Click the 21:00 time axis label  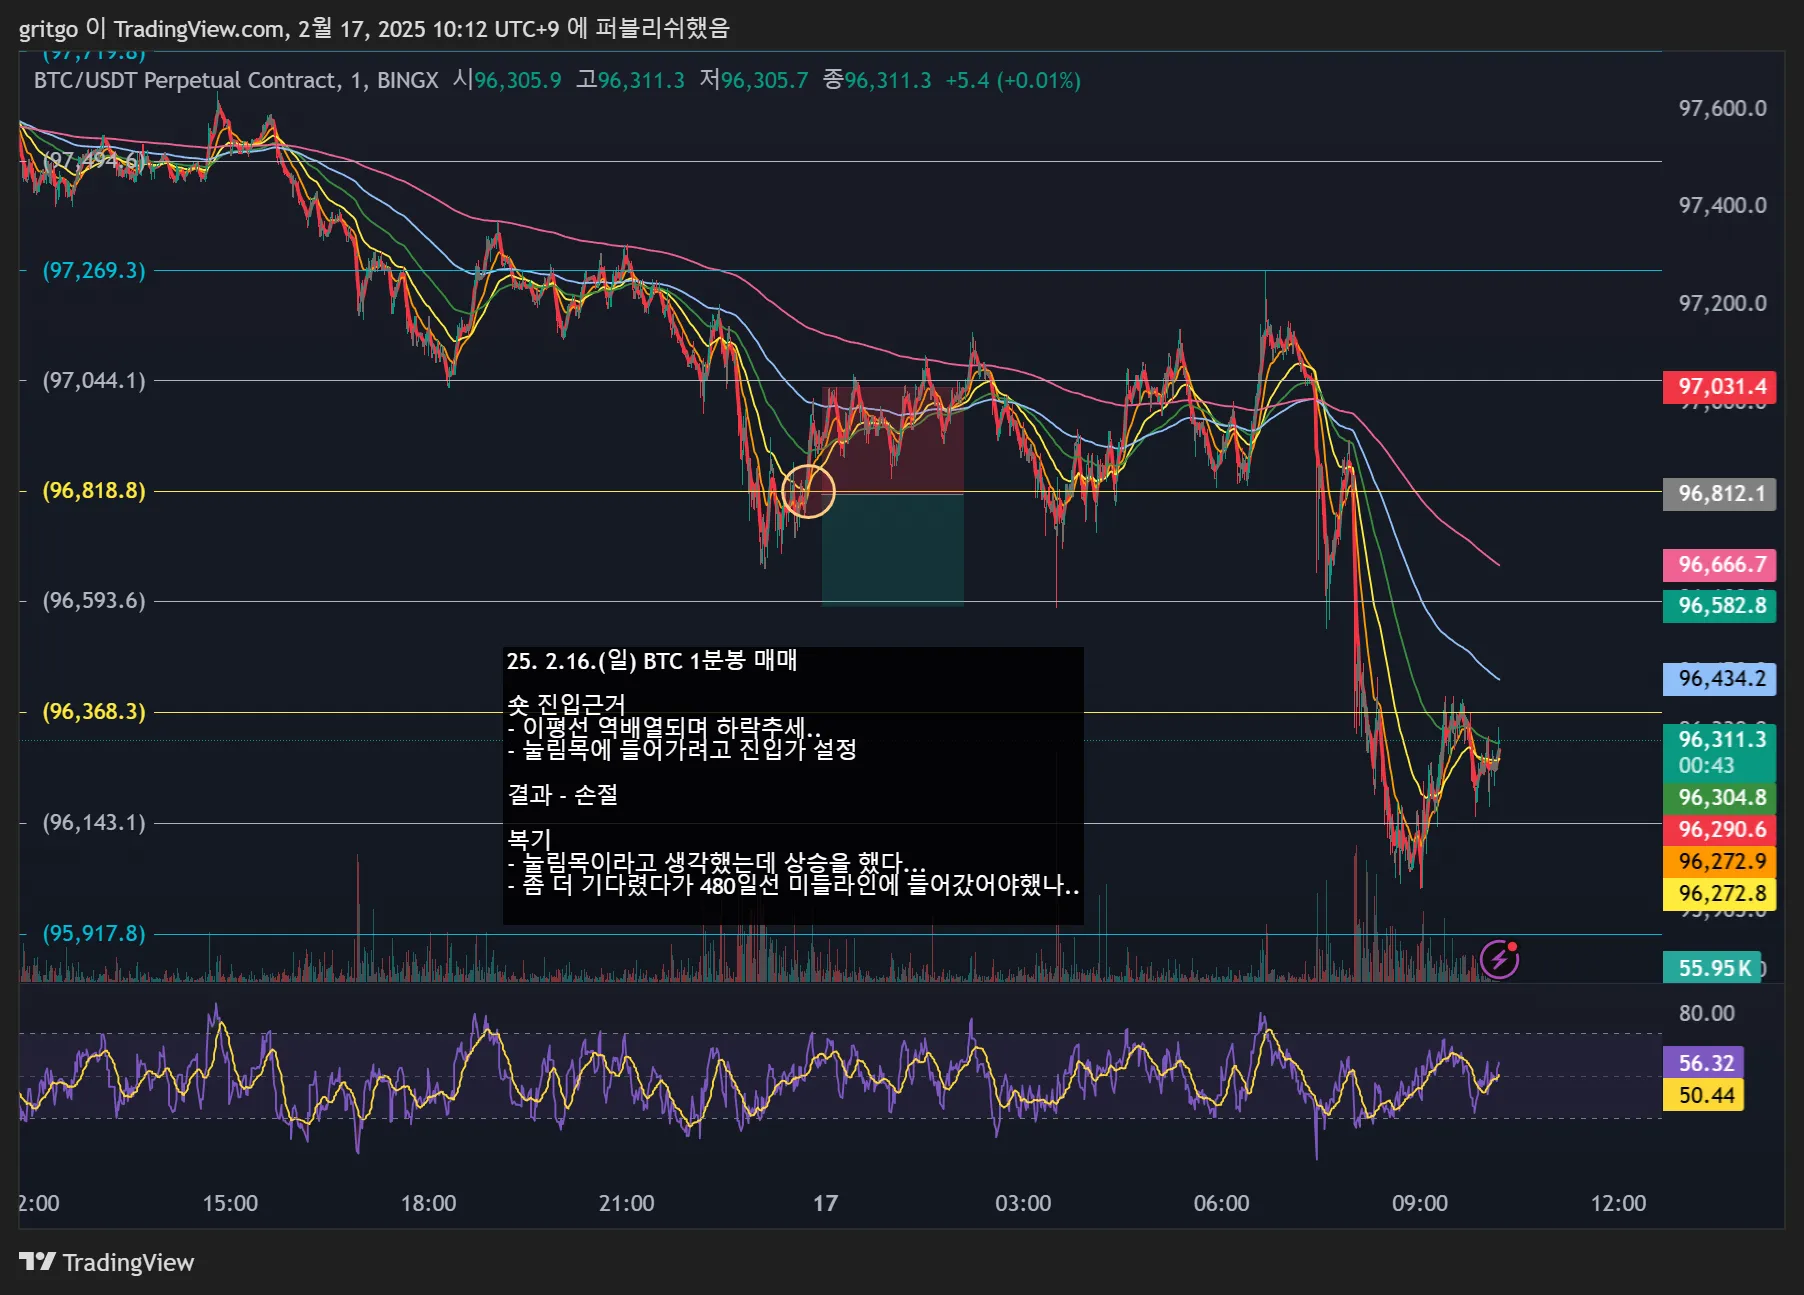click(x=626, y=1204)
